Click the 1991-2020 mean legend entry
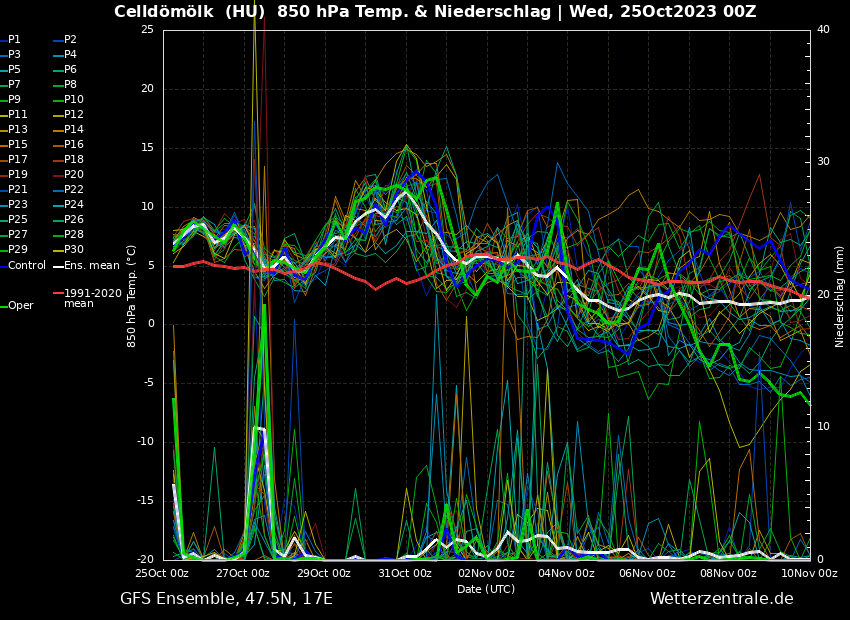850x620 pixels. click(92, 298)
